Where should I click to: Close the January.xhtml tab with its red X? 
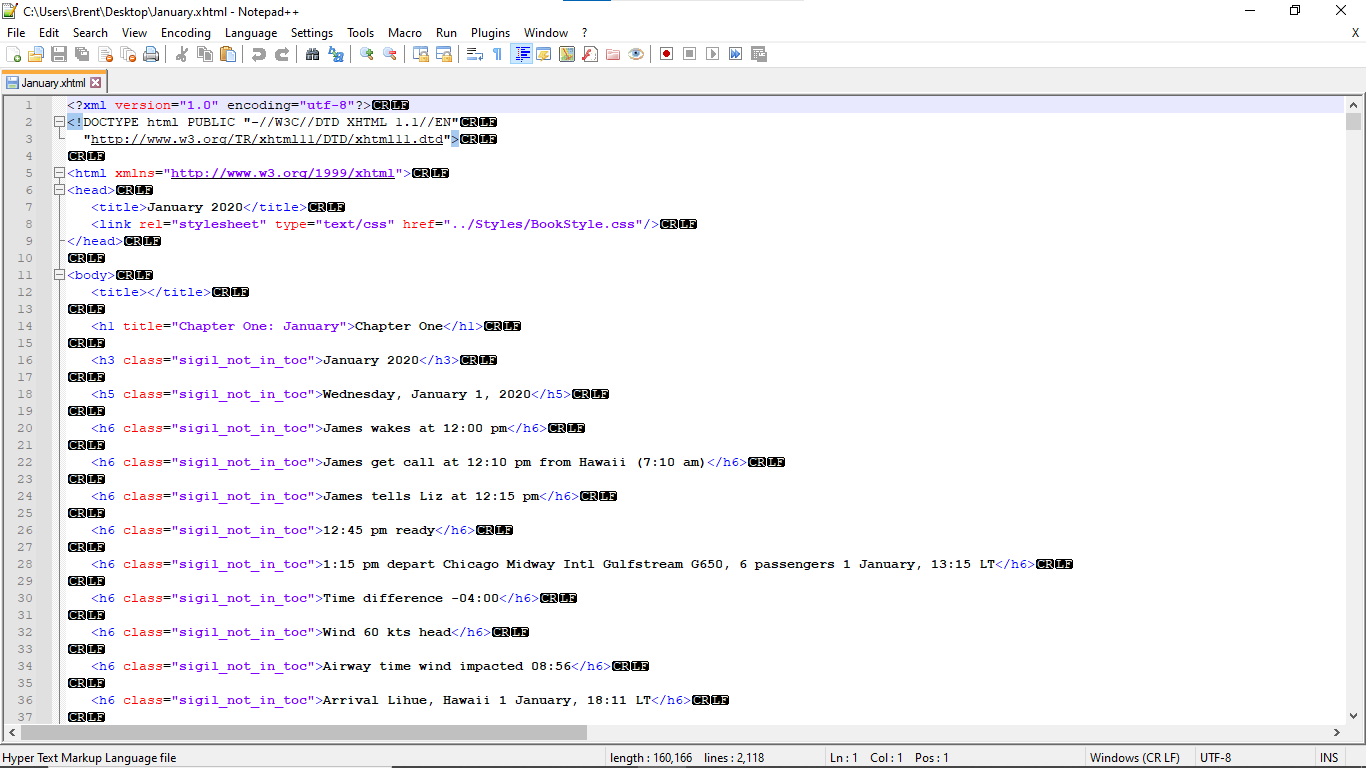click(x=96, y=83)
